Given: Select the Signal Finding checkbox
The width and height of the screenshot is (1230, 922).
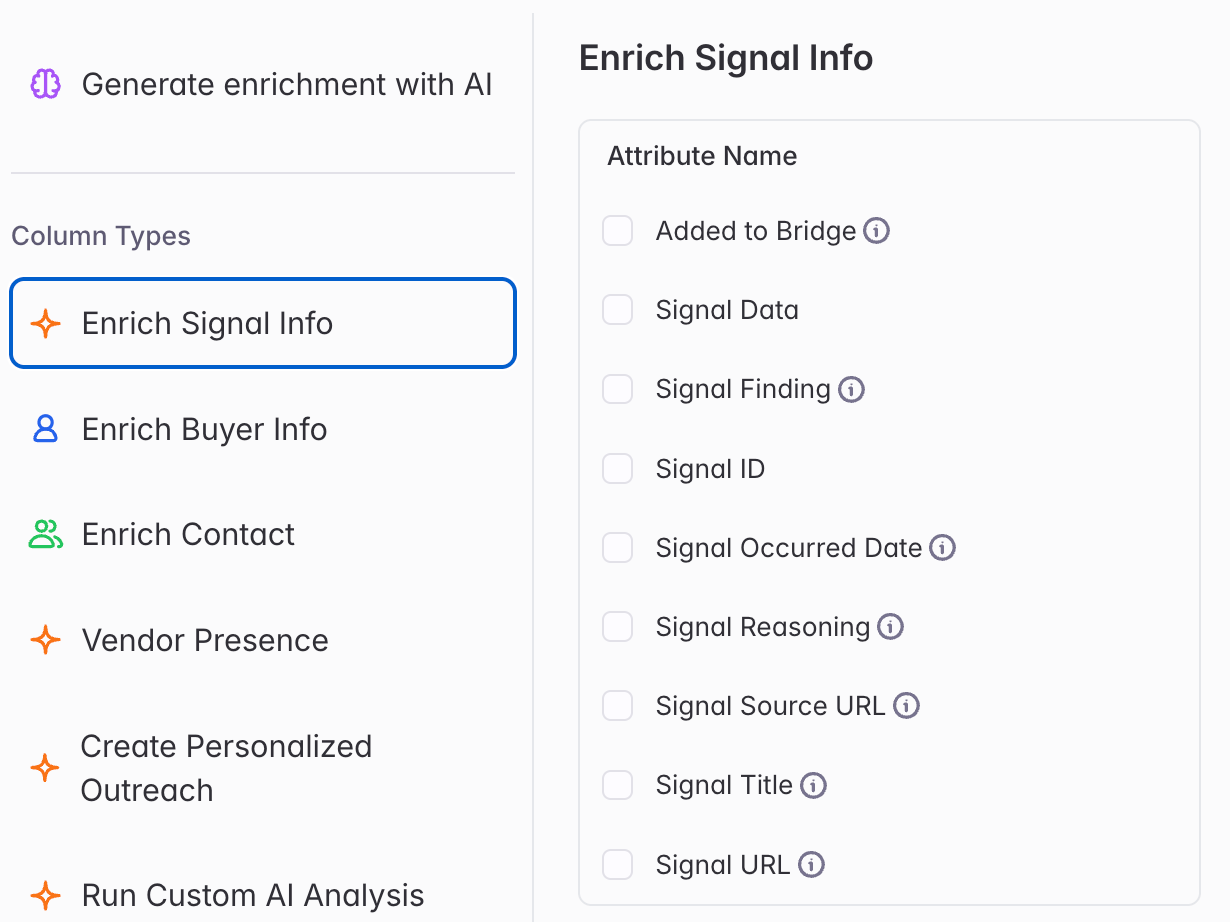Looking at the screenshot, I should [618, 389].
